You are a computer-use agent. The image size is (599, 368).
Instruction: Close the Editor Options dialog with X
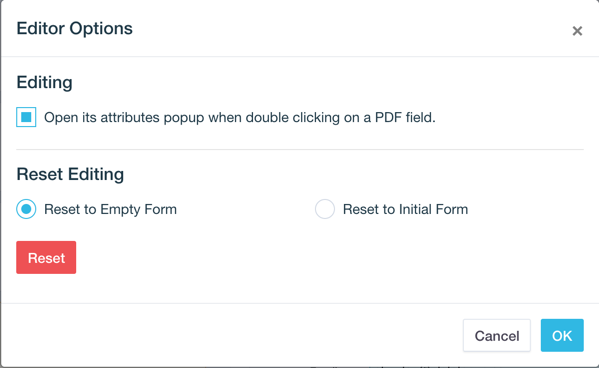click(x=577, y=31)
